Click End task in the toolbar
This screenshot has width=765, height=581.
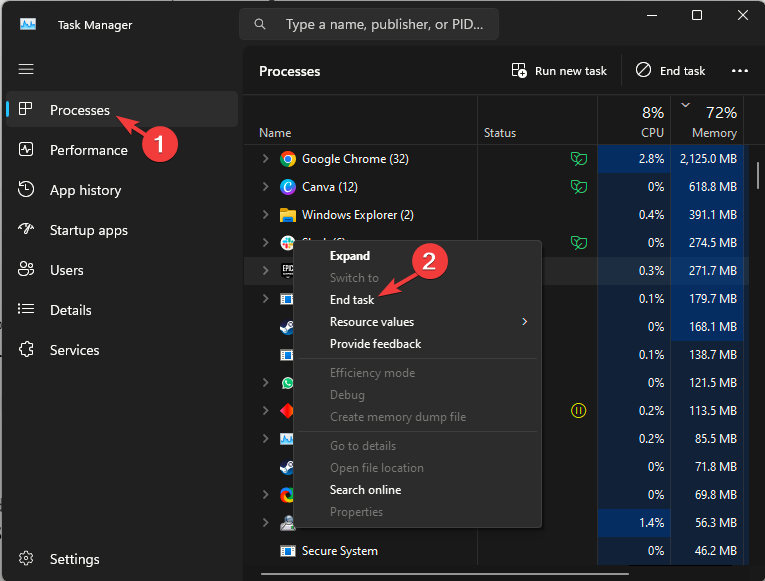(670, 71)
